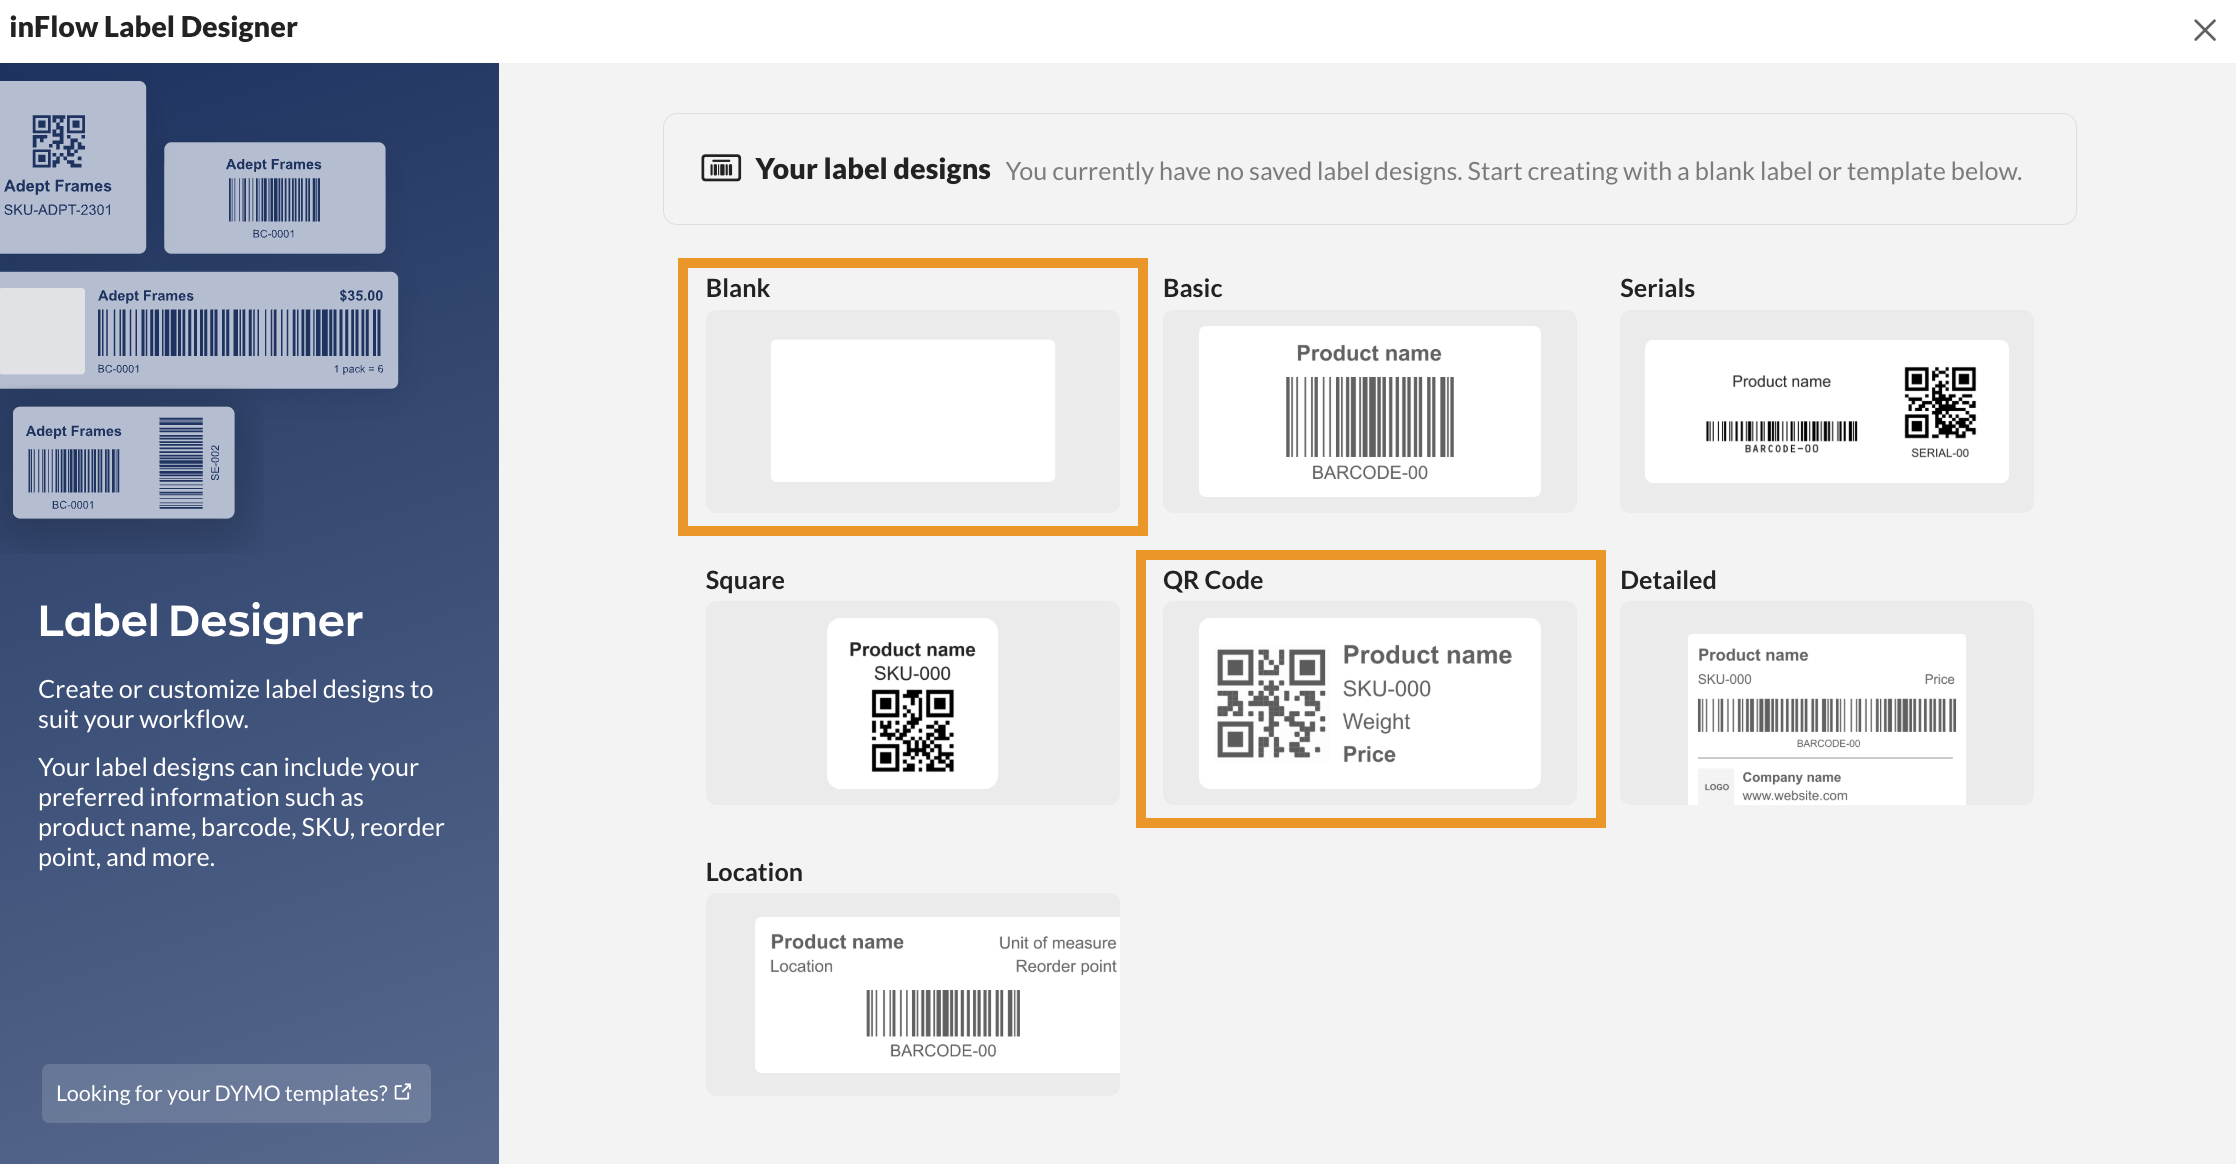
Task: Select the Blank label template
Action: tap(912, 411)
